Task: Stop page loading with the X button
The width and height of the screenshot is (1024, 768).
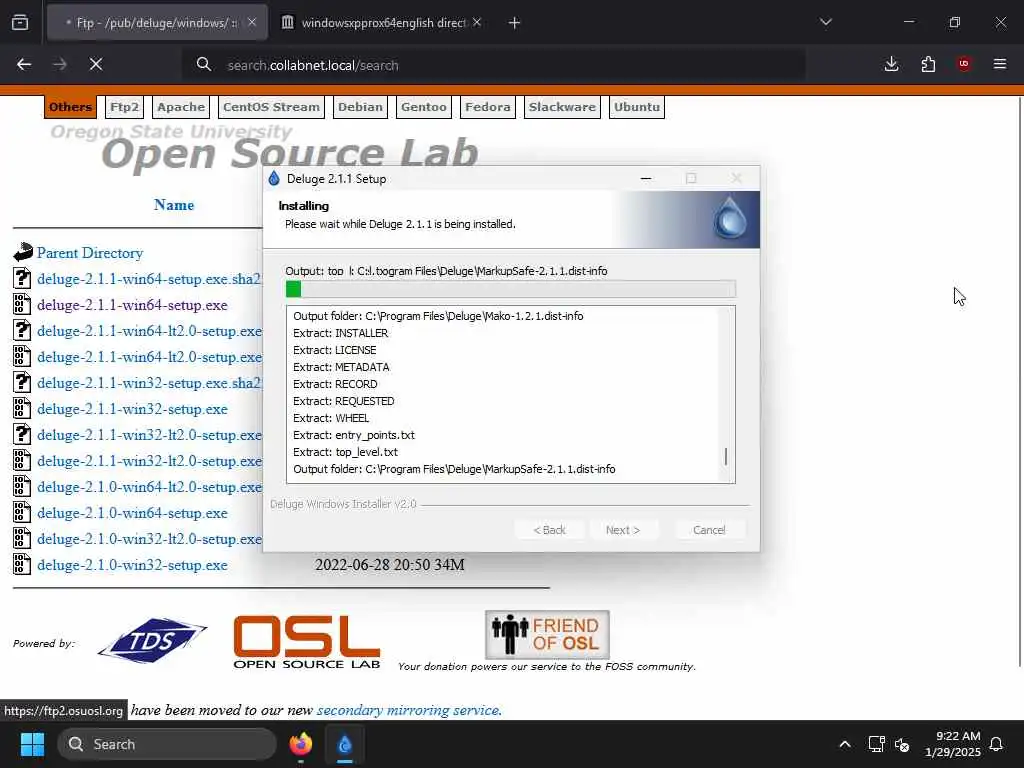Action: point(96,64)
